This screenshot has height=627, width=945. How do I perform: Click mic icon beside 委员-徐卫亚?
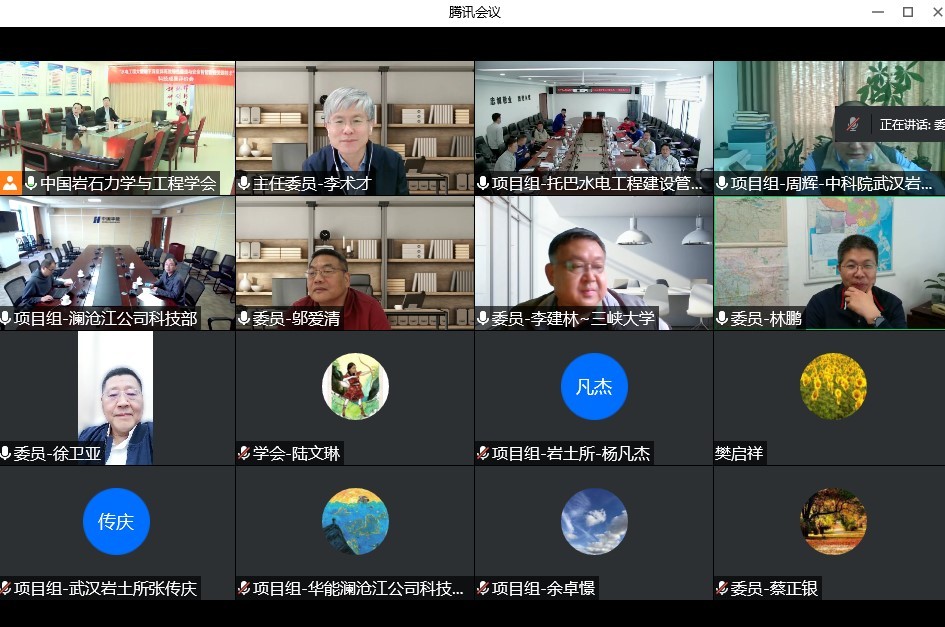click(6, 454)
